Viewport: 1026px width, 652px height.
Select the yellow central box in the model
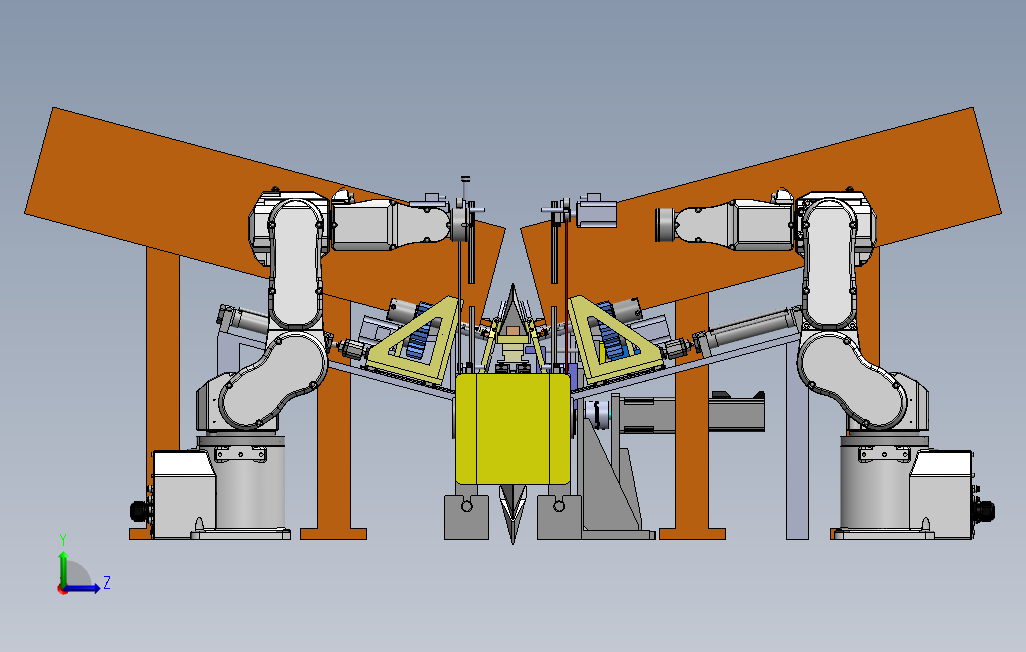click(x=512, y=429)
